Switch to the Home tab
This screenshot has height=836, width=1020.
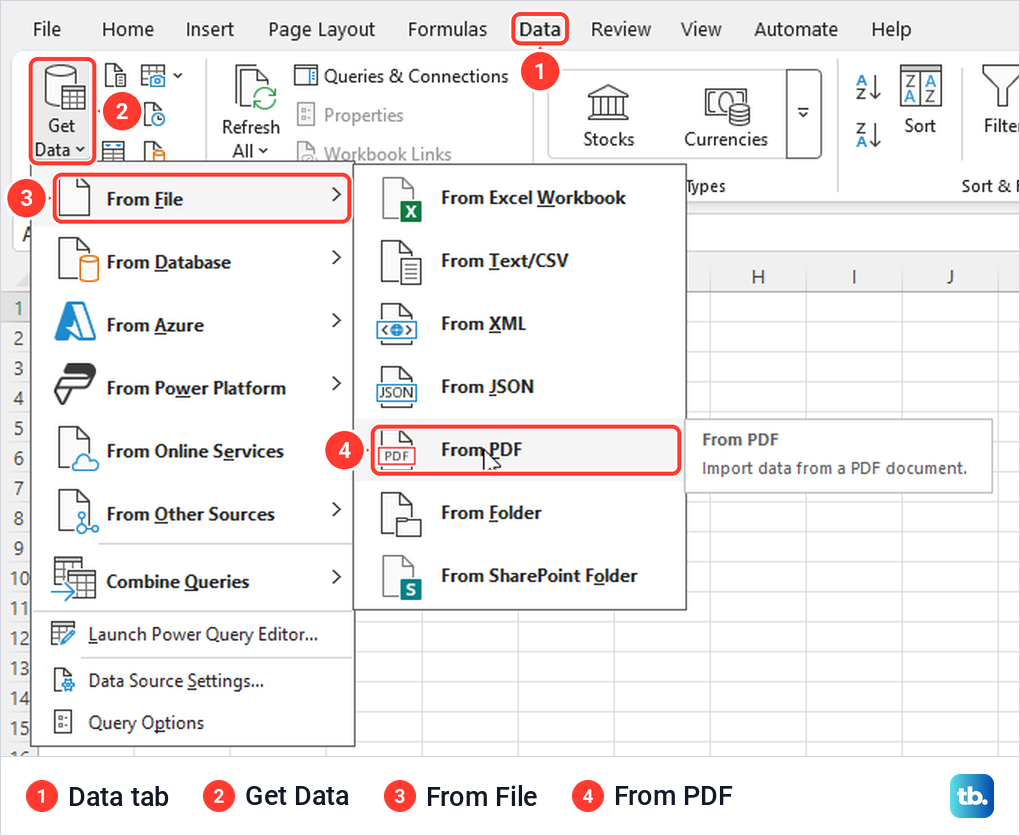coord(128,29)
